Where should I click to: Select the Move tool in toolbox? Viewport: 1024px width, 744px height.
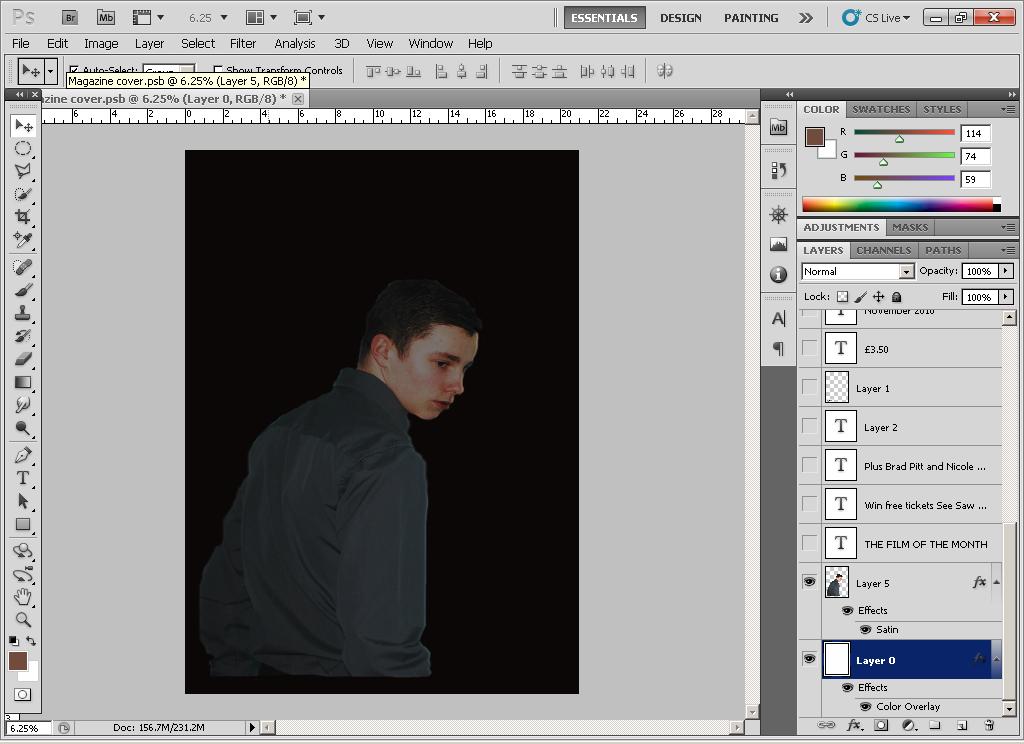23,125
